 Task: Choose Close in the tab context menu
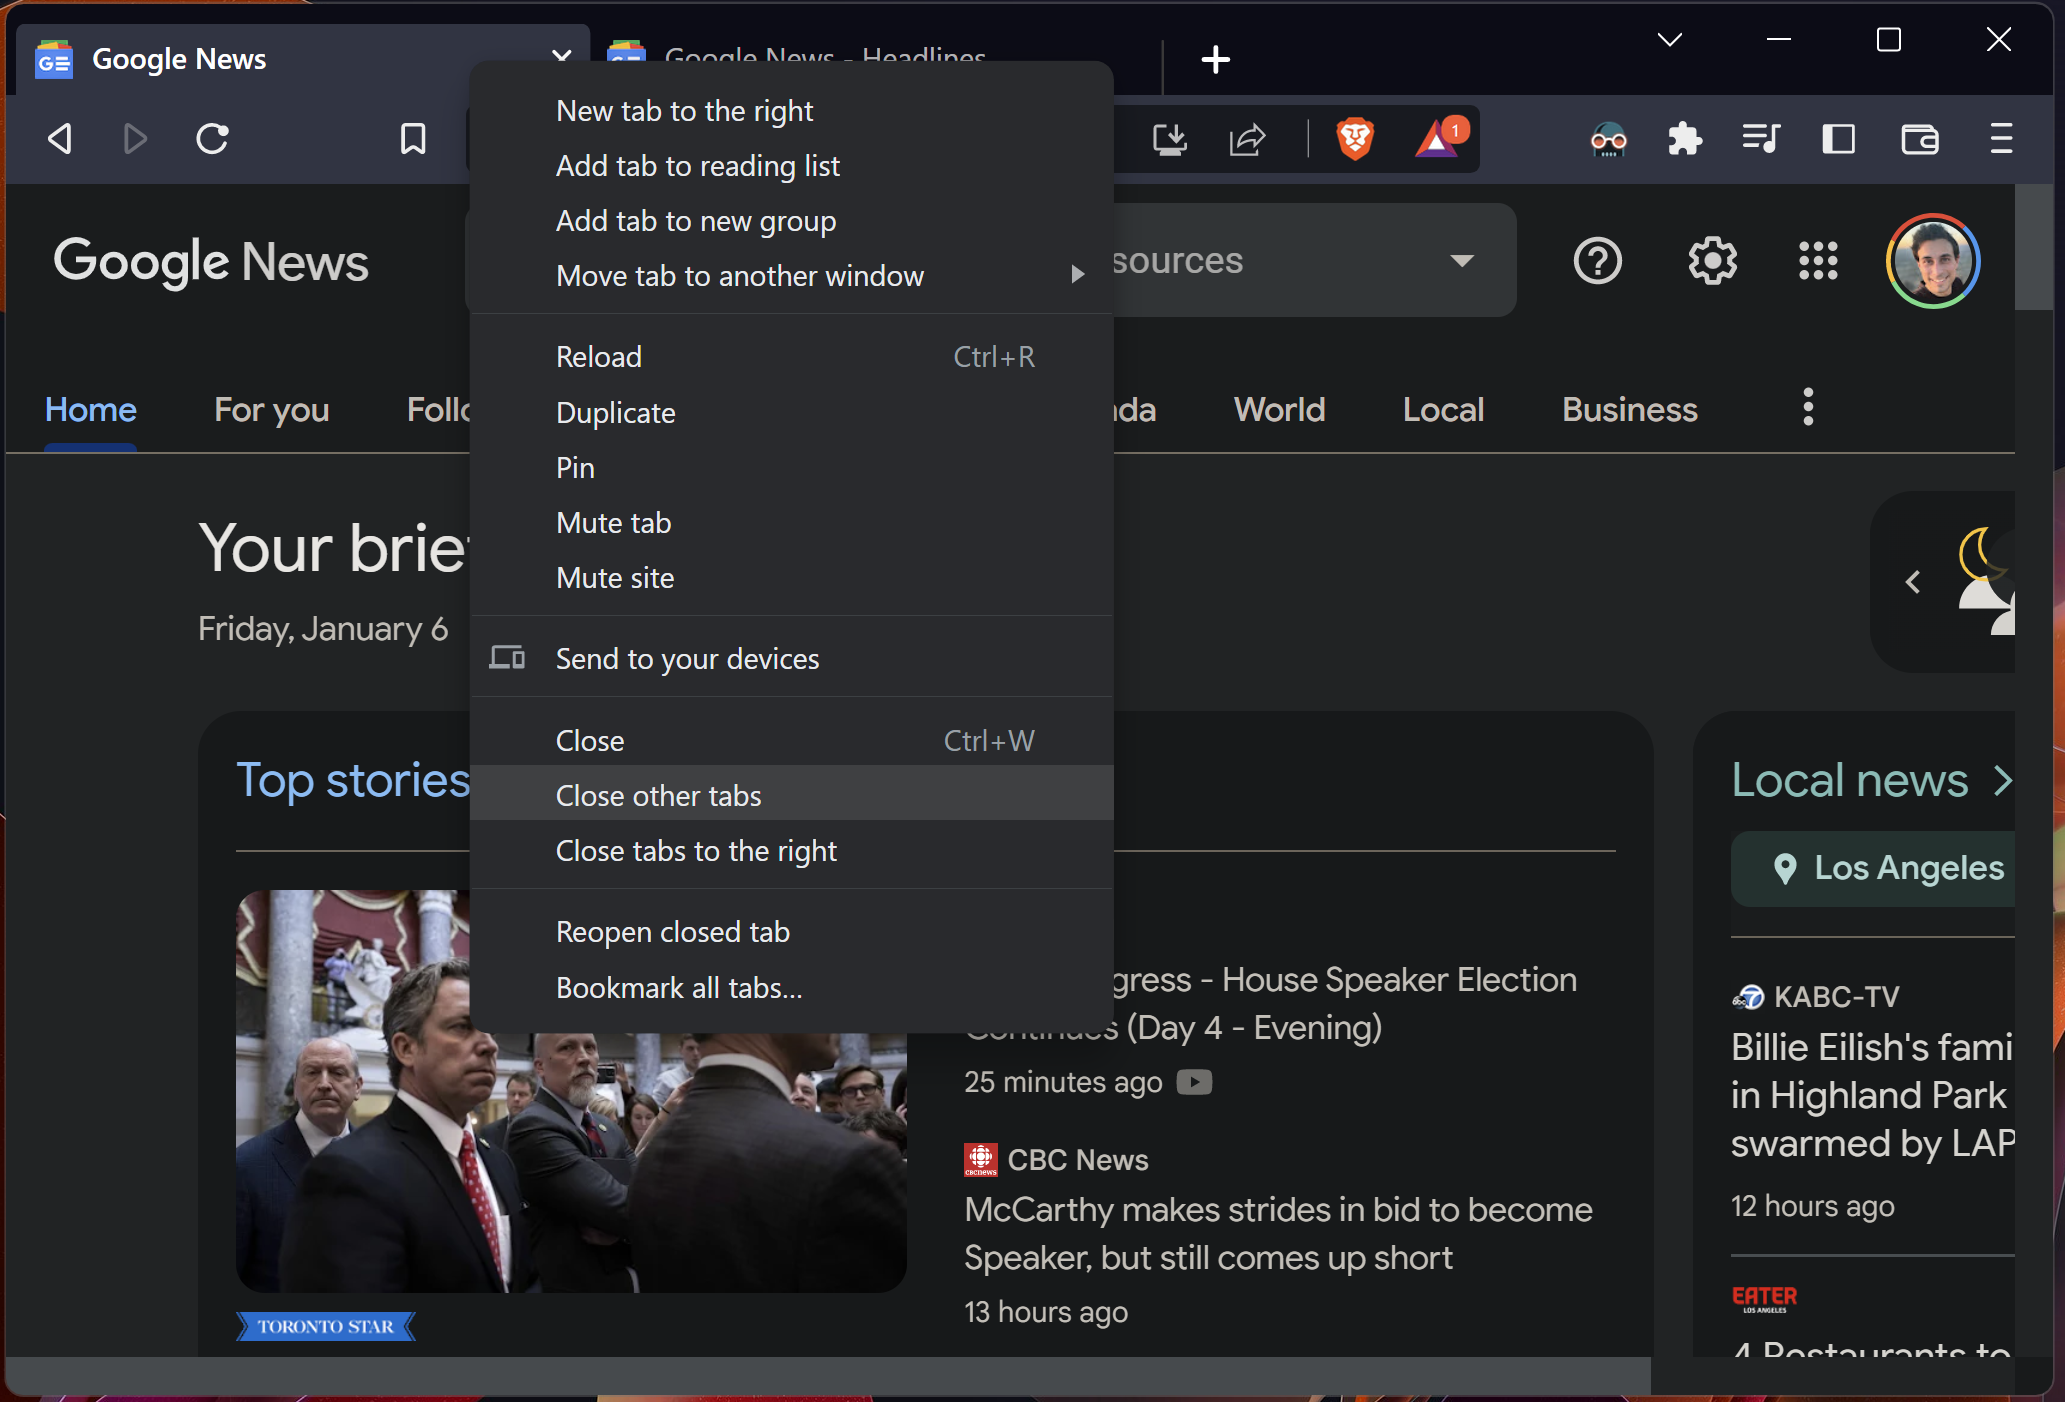tap(791, 741)
